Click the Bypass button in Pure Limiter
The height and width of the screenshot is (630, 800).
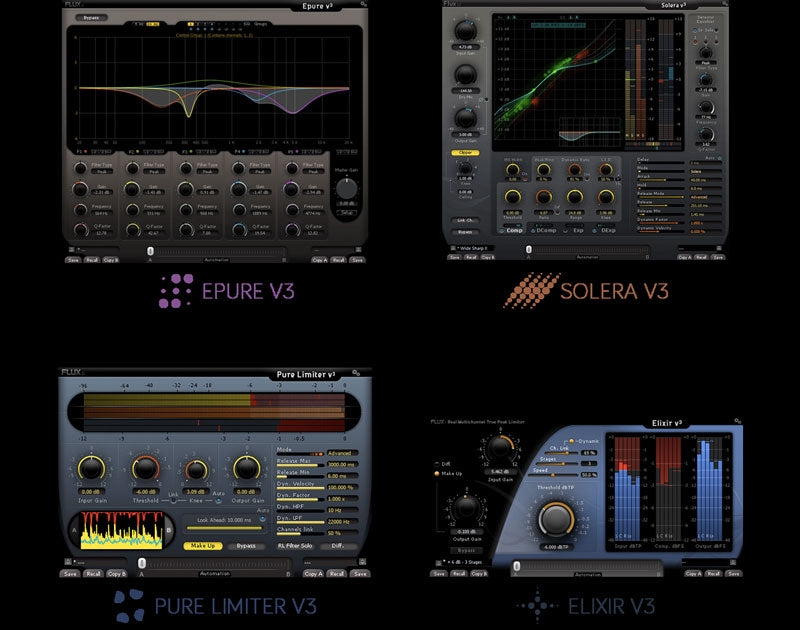pyautogui.click(x=246, y=546)
